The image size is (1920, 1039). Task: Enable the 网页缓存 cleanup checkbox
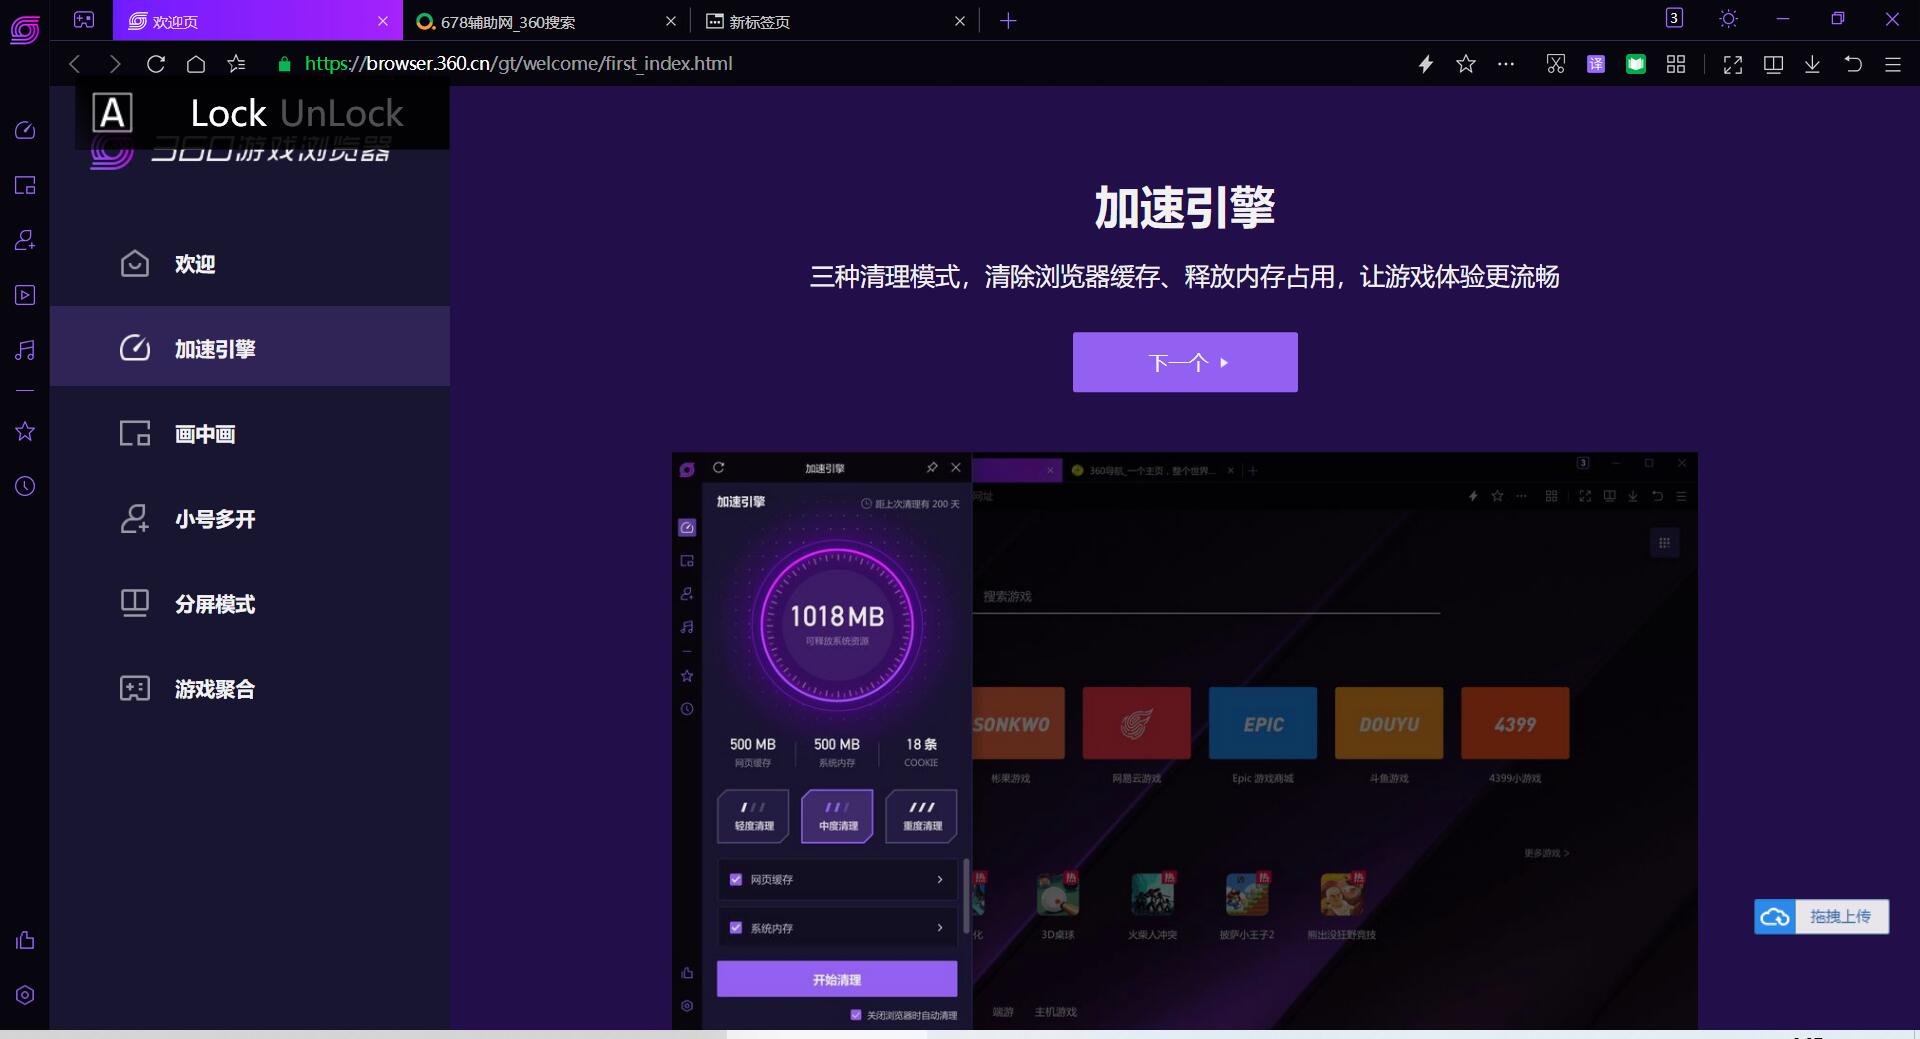tap(735, 879)
